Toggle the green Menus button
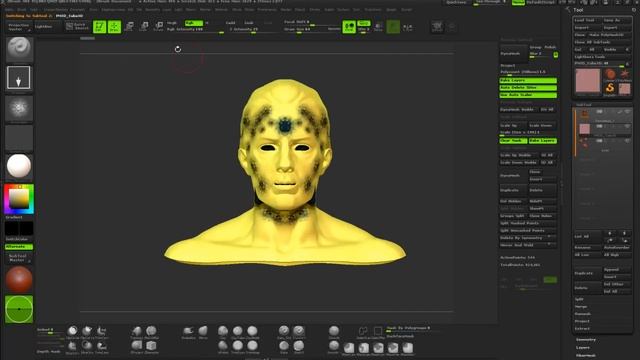 [518, 2]
